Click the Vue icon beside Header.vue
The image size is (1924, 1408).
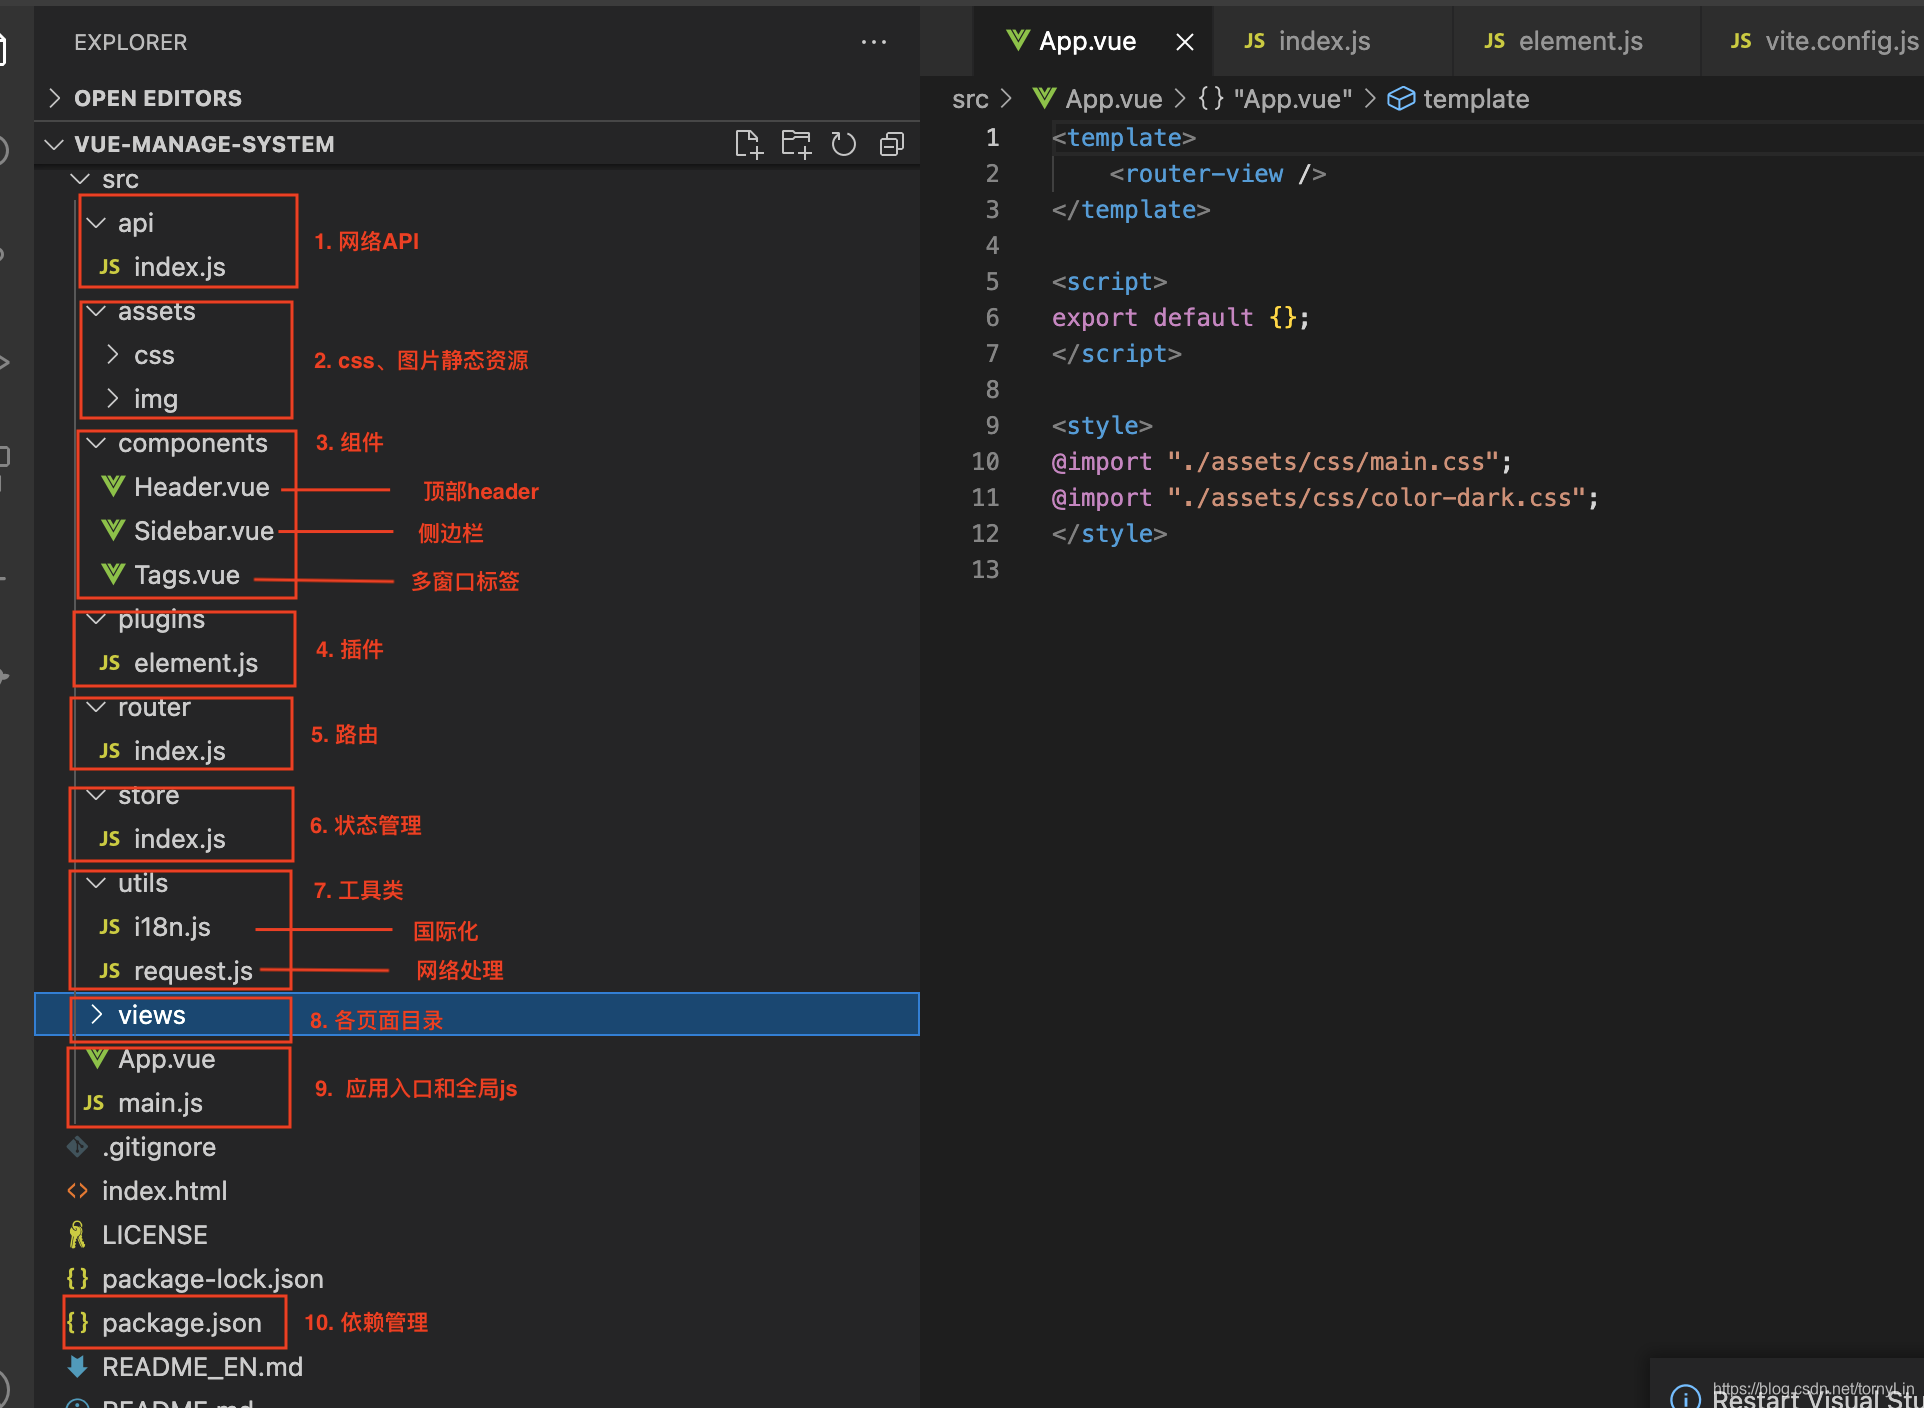coord(113,487)
